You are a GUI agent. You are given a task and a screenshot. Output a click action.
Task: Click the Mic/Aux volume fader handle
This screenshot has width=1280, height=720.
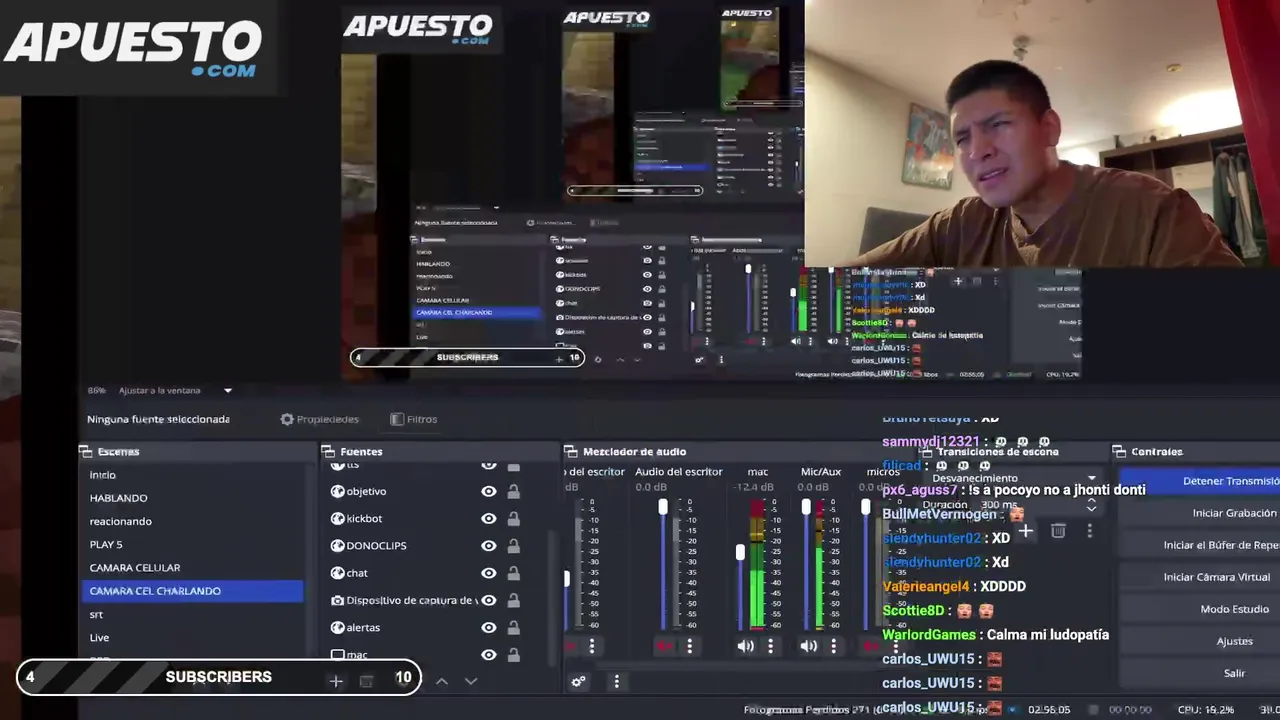click(806, 507)
